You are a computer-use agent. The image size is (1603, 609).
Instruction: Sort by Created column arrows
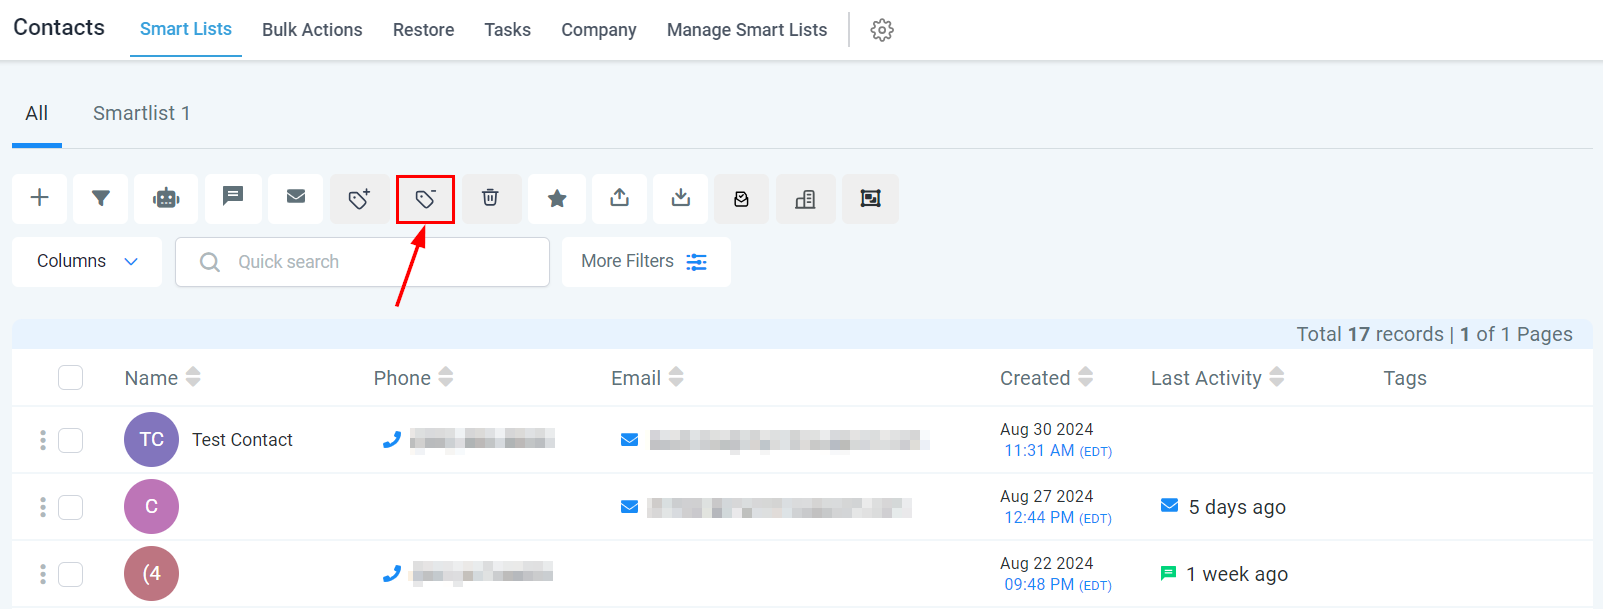pos(1085,377)
